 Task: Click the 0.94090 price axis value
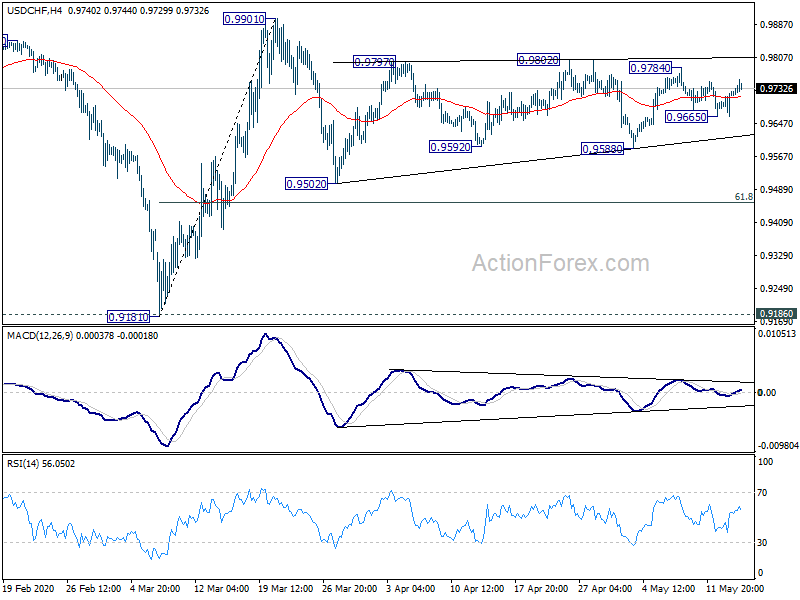point(776,222)
